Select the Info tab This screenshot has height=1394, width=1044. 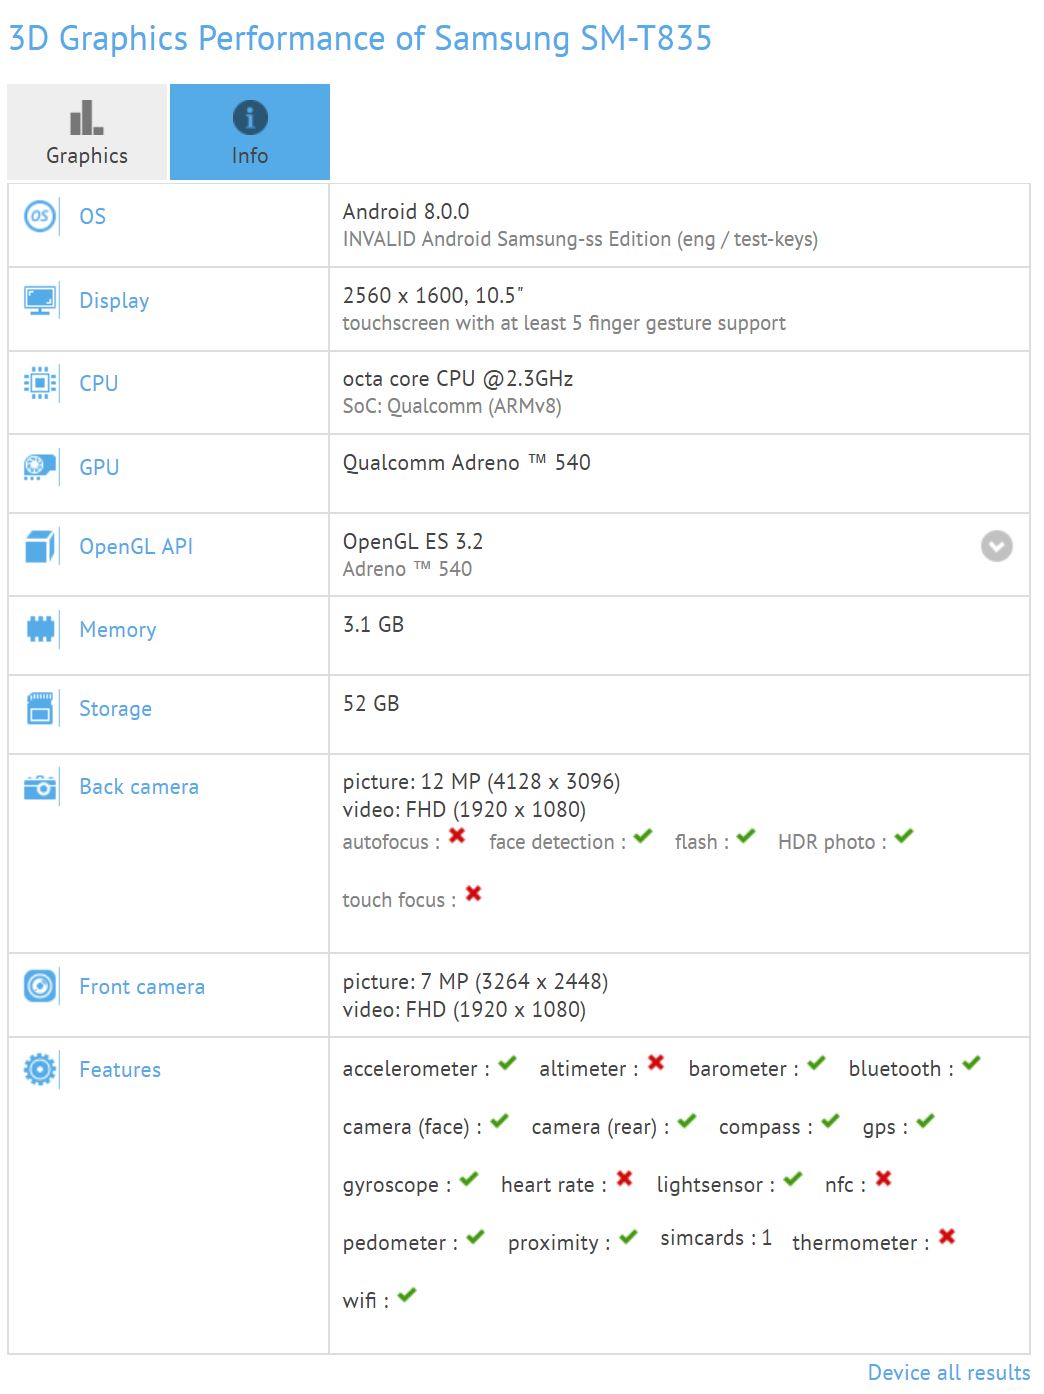click(x=250, y=132)
